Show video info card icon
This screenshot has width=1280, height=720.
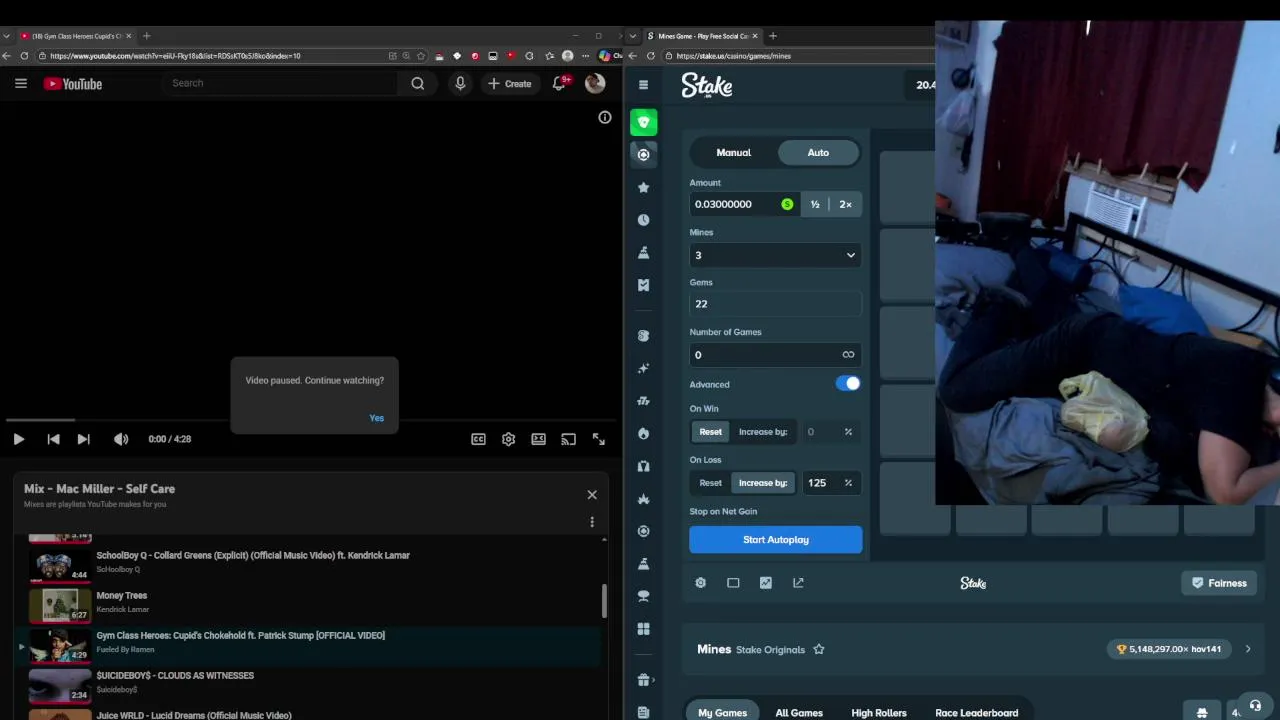(605, 118)
